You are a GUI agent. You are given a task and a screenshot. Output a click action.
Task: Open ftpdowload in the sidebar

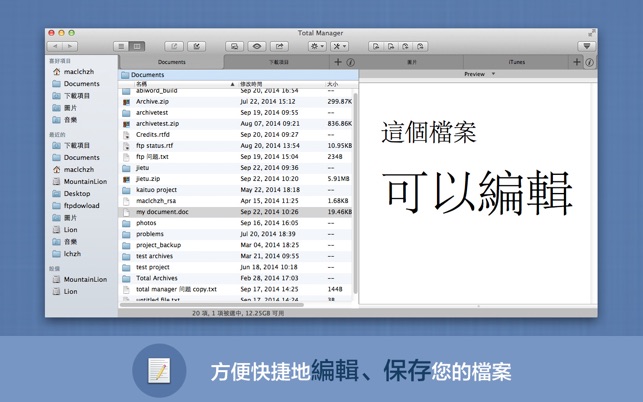[x=76, y=206]
